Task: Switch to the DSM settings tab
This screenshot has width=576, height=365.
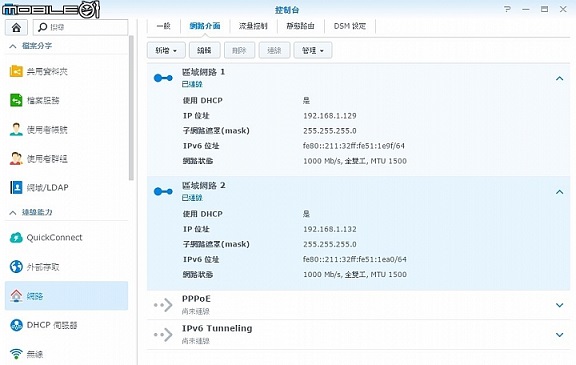Action: coord(350,26)
